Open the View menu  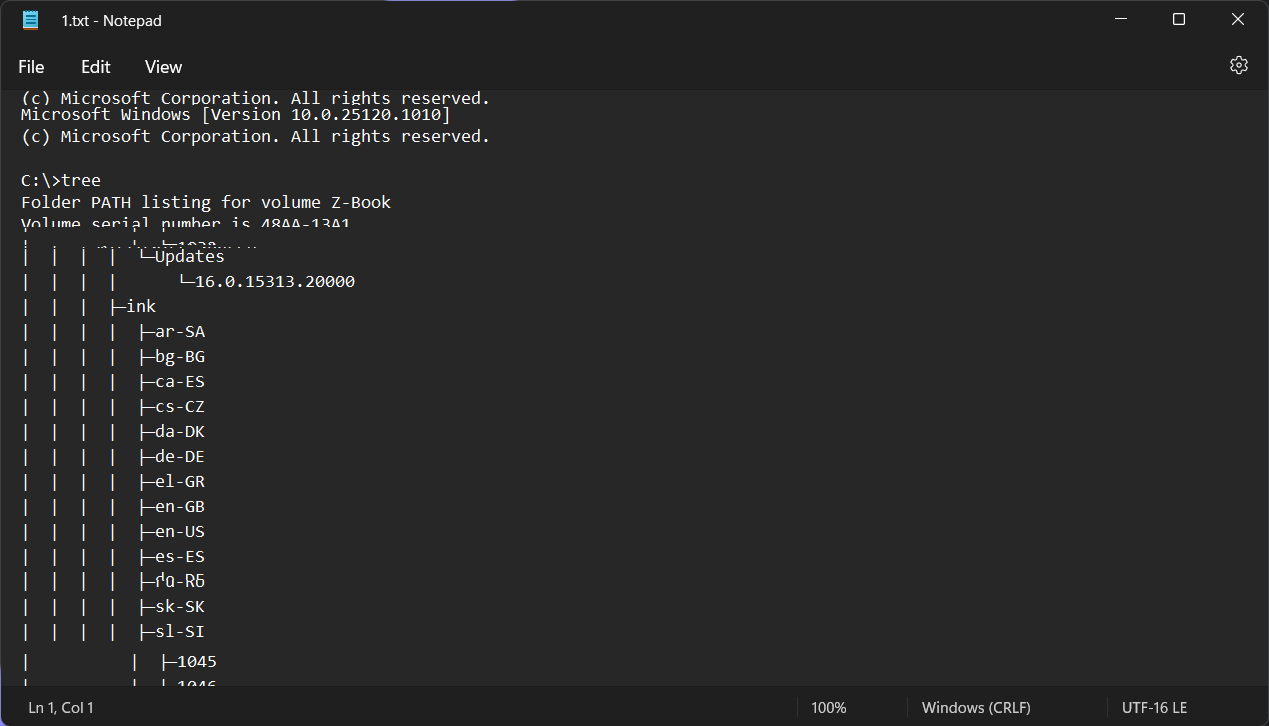163,67
